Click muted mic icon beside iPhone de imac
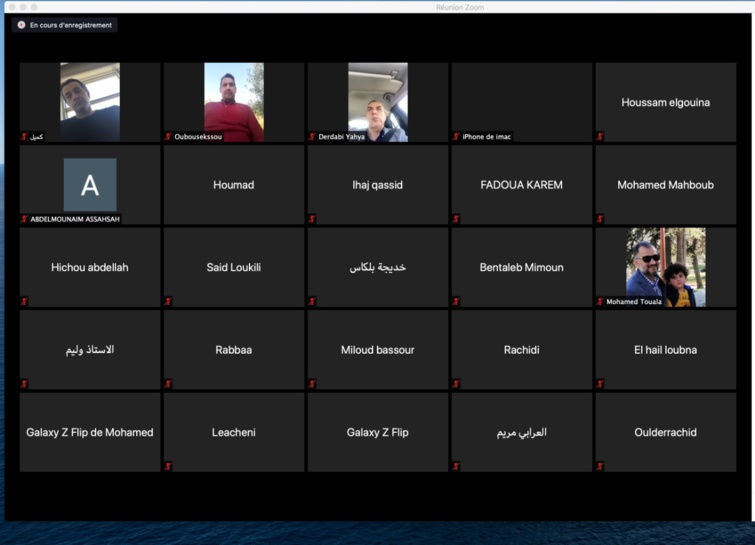 pyautogui.click(x=456, y=137)
